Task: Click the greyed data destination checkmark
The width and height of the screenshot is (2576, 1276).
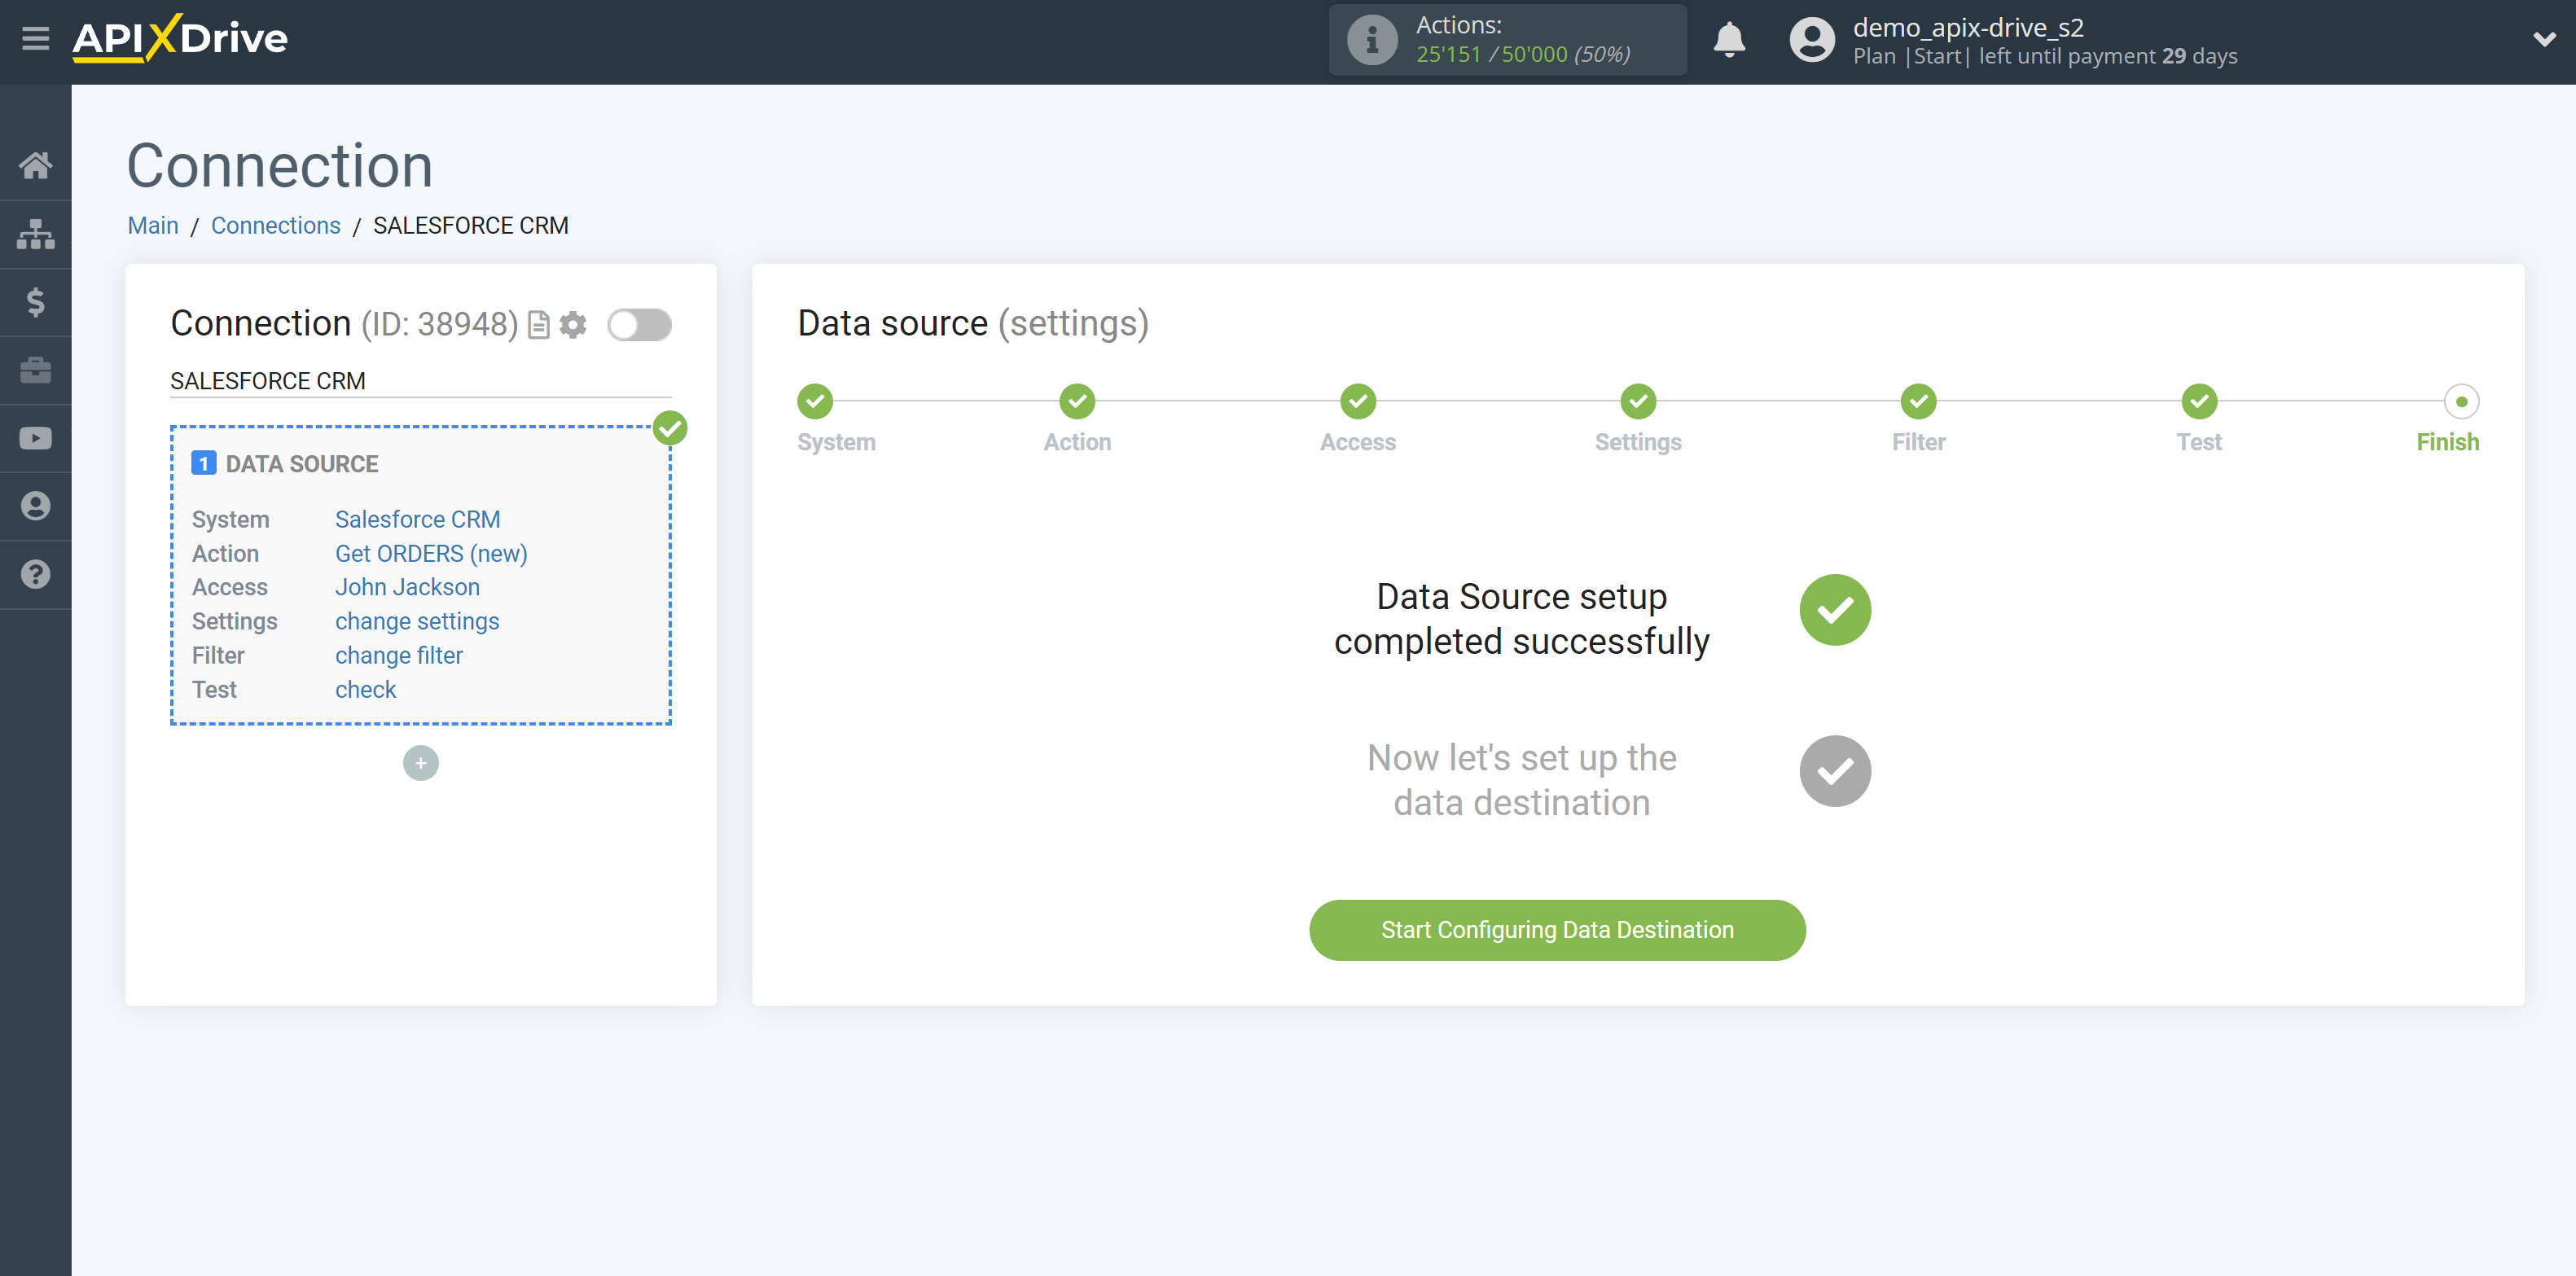Action: pos(1833,772)
